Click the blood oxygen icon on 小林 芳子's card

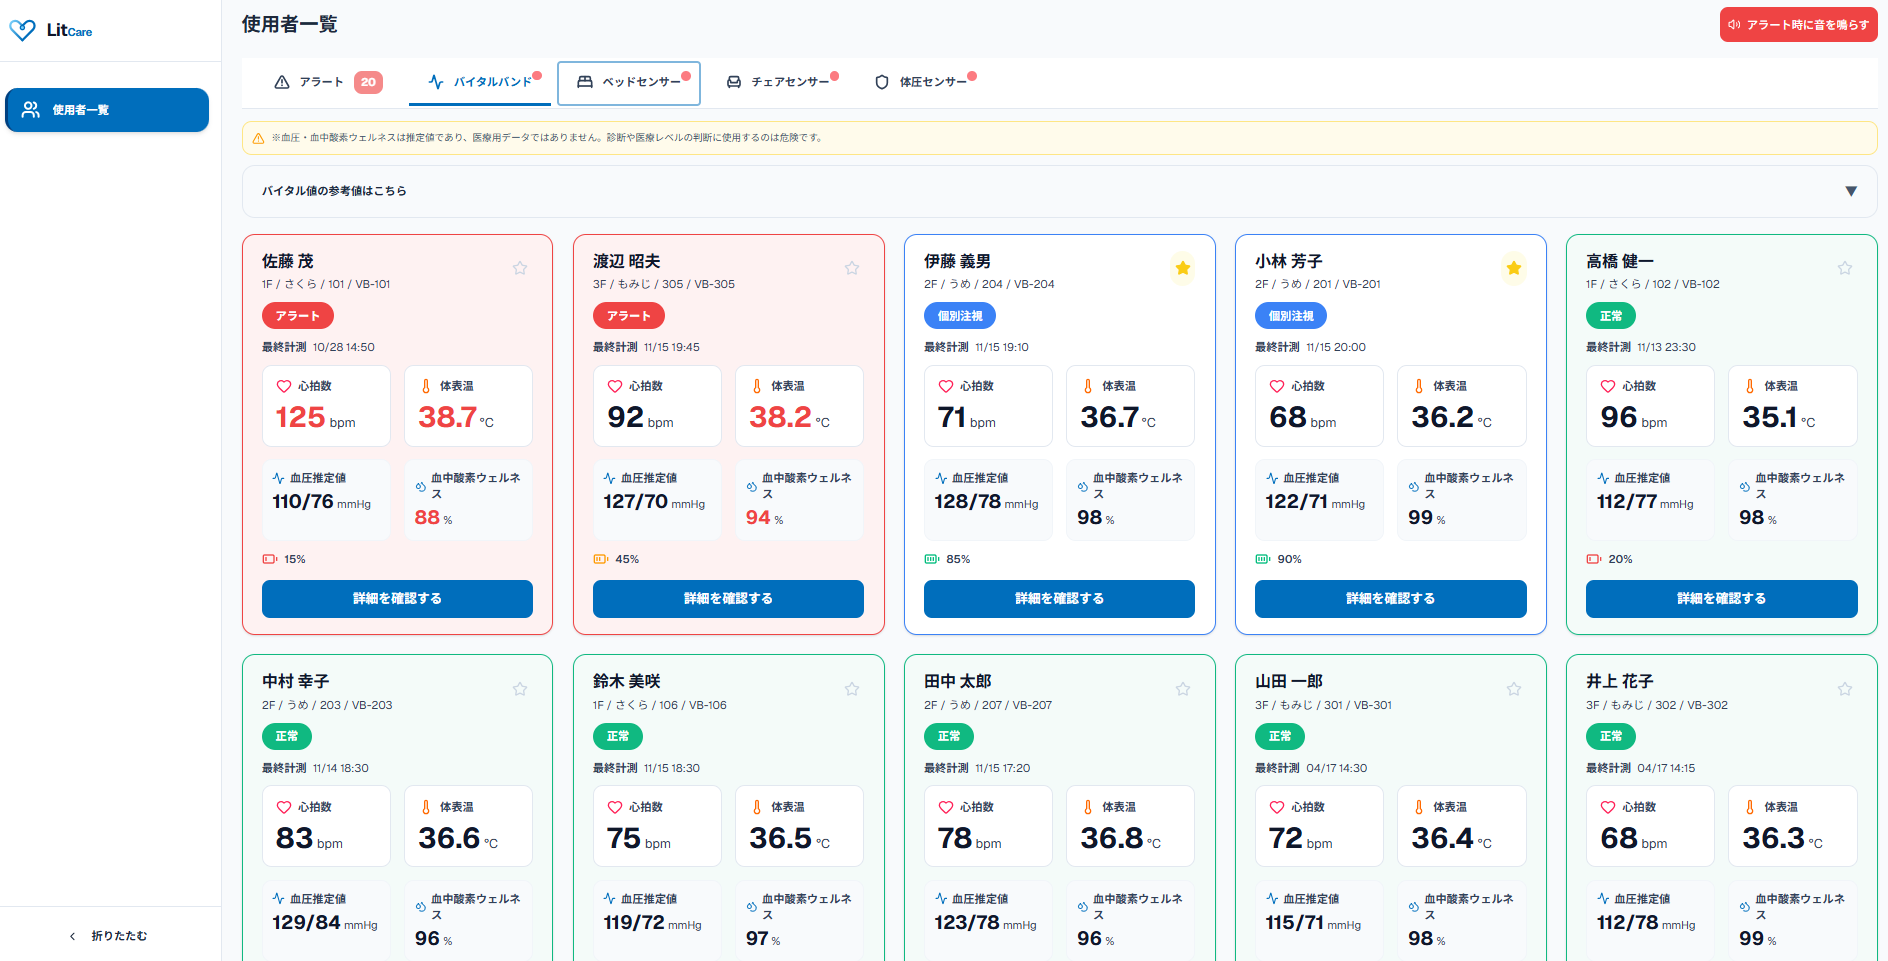[x=1413, y=486]
